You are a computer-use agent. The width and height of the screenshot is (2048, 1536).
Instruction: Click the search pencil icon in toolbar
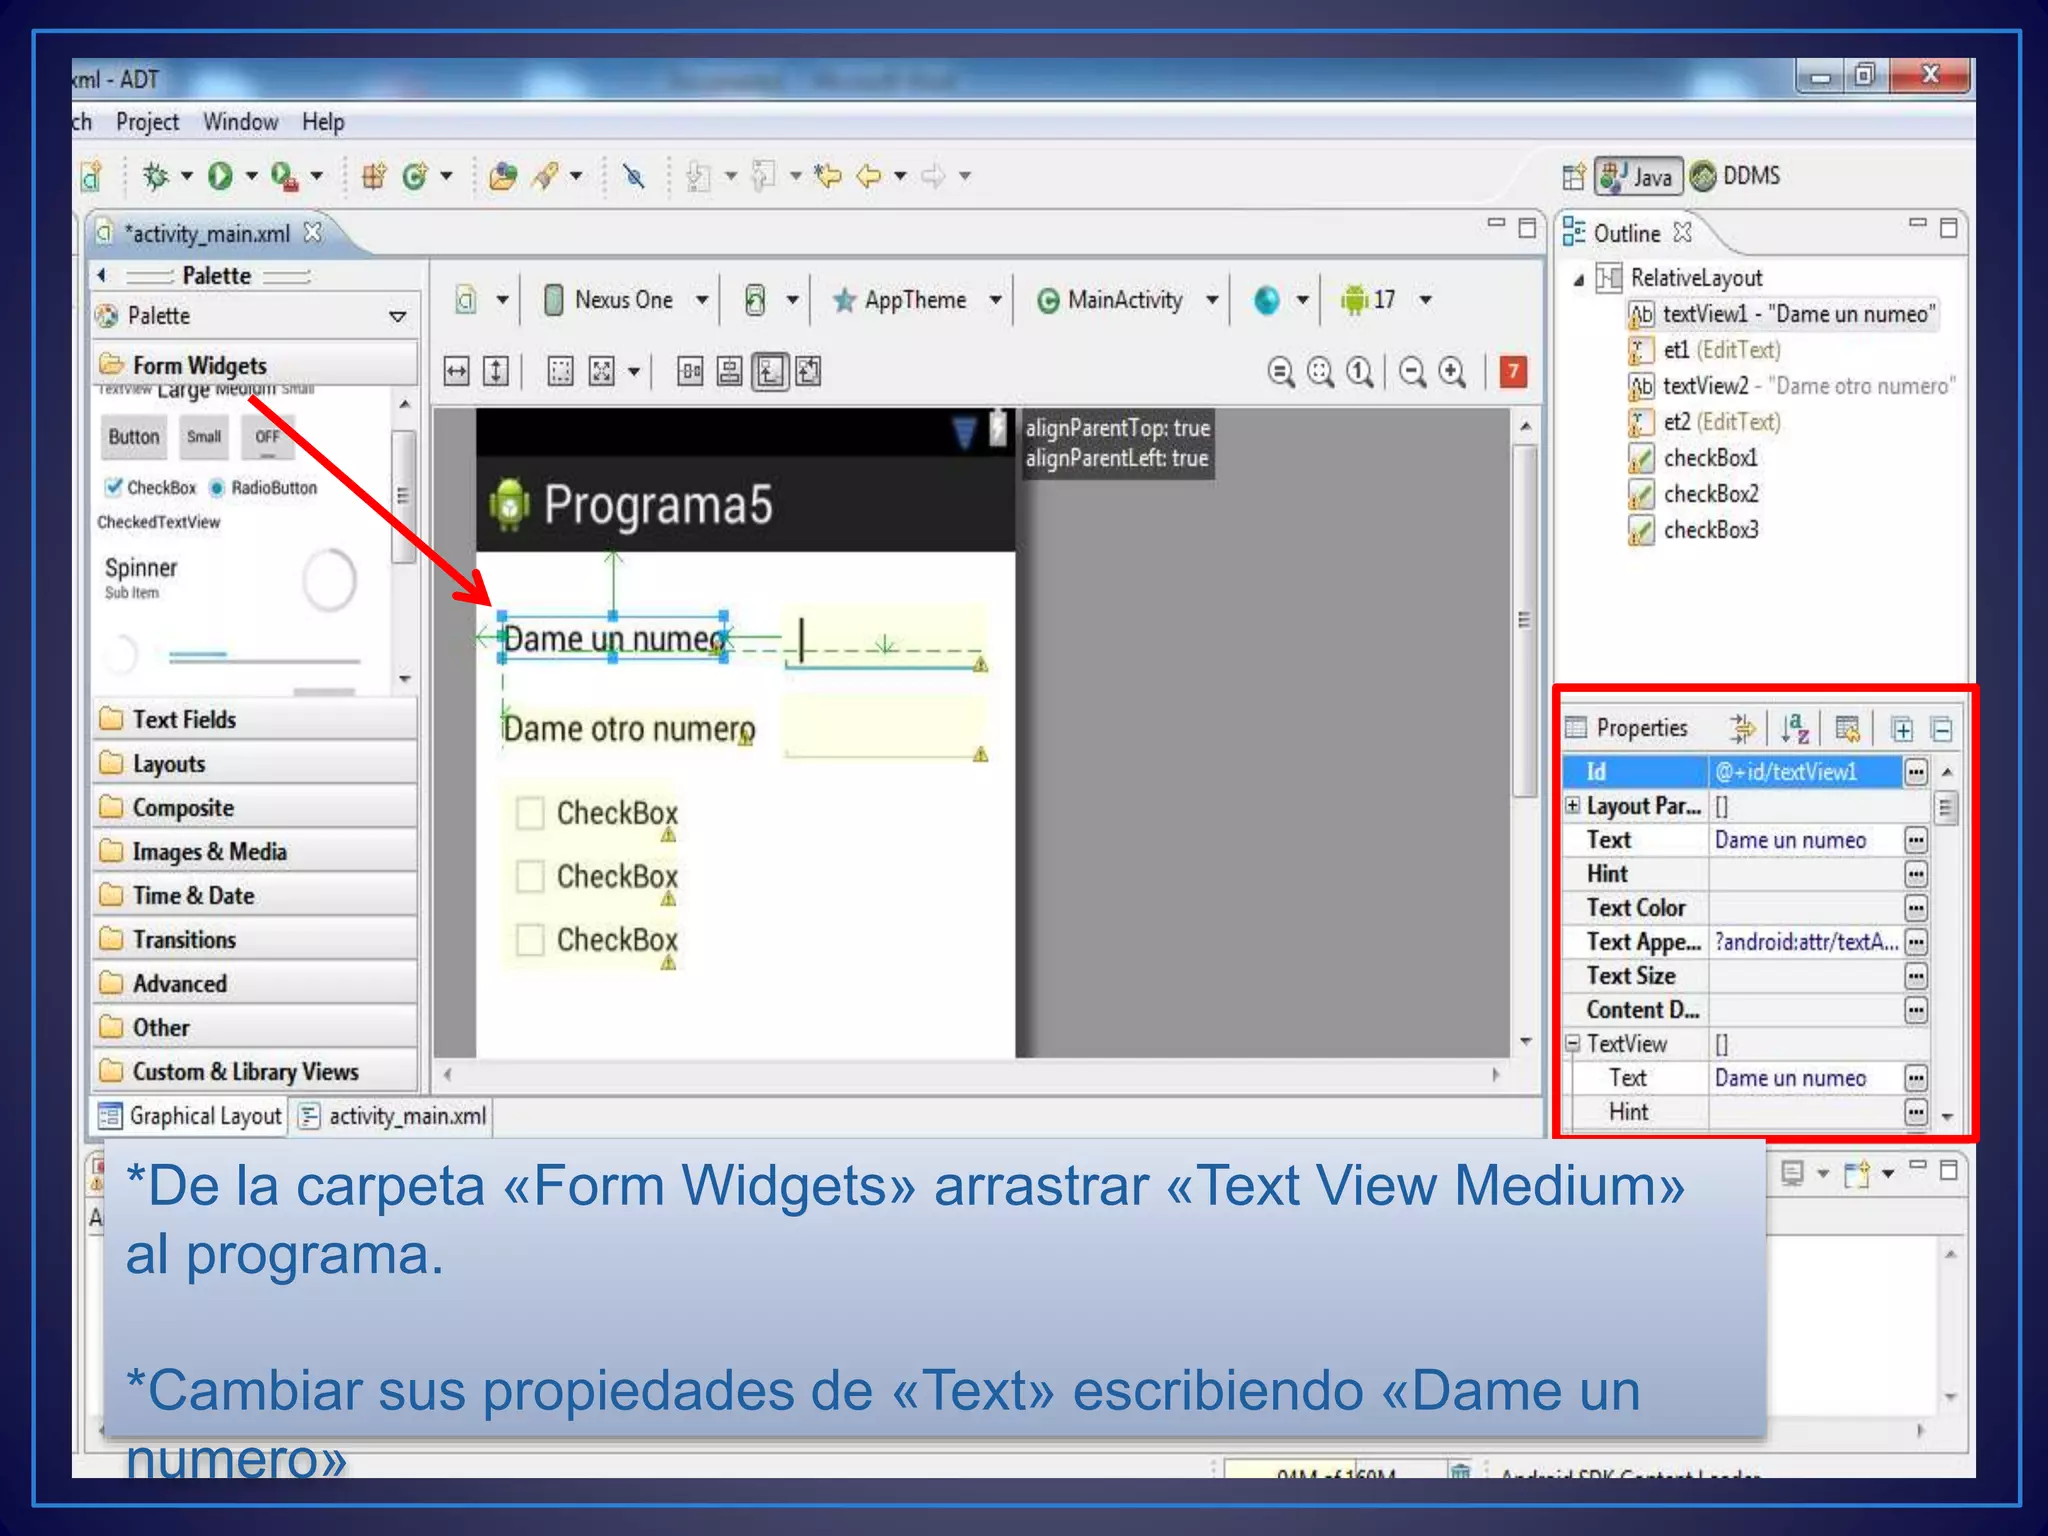pyautogui.click(x=546, y=176)
